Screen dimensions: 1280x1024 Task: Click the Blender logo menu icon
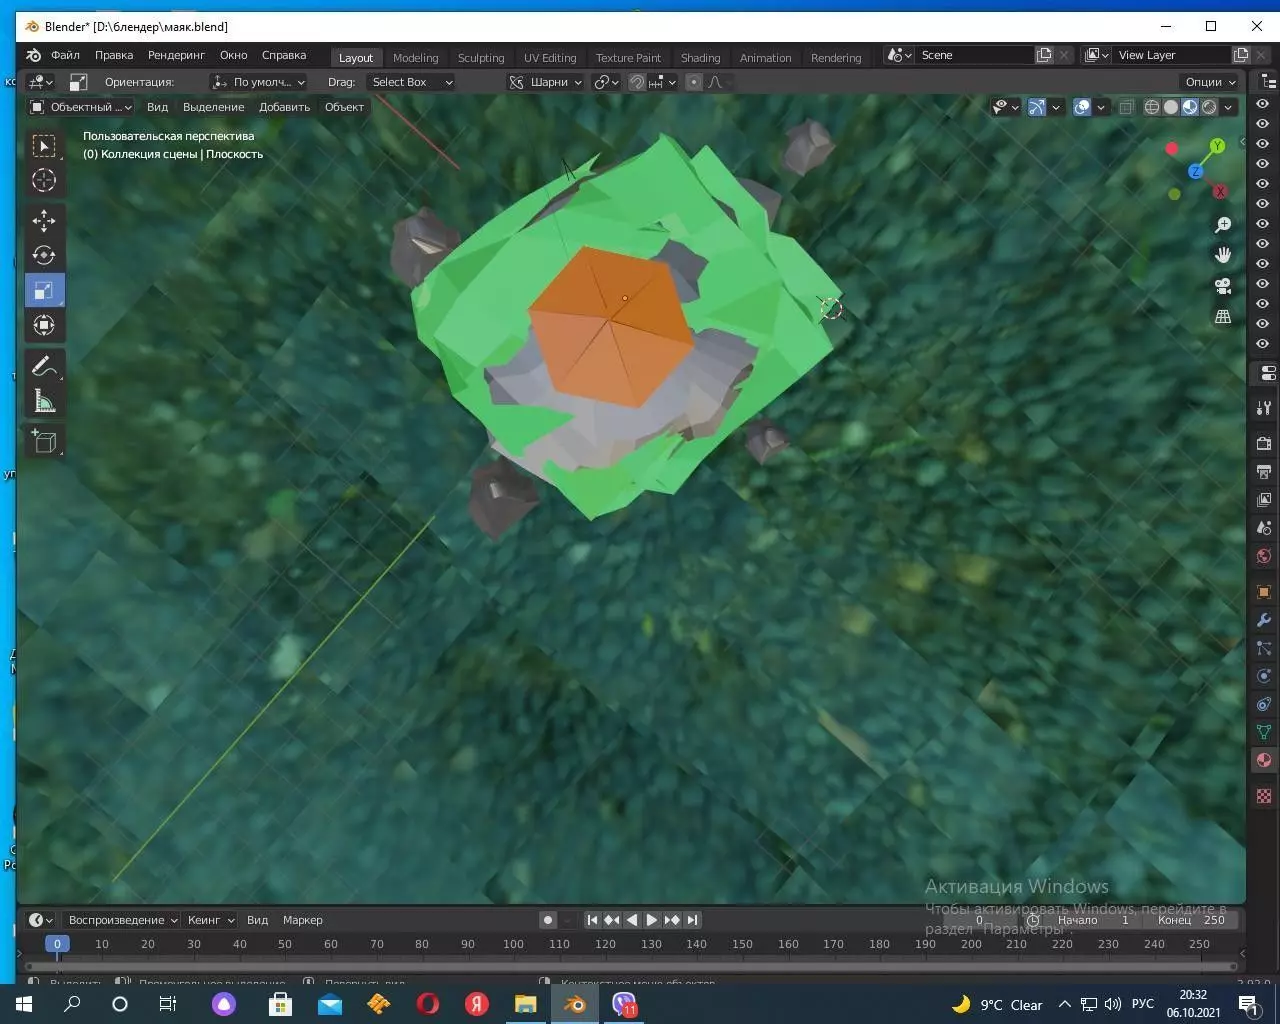pos(33,56)
